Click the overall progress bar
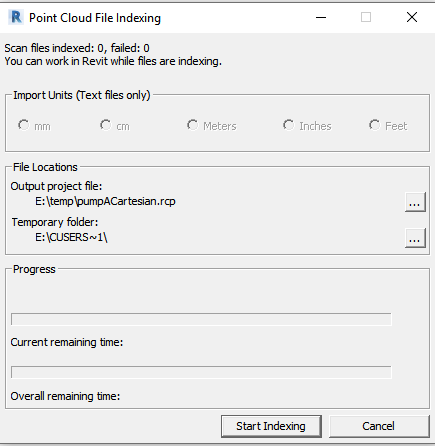435x446 pixels. [x=201, y=372]
